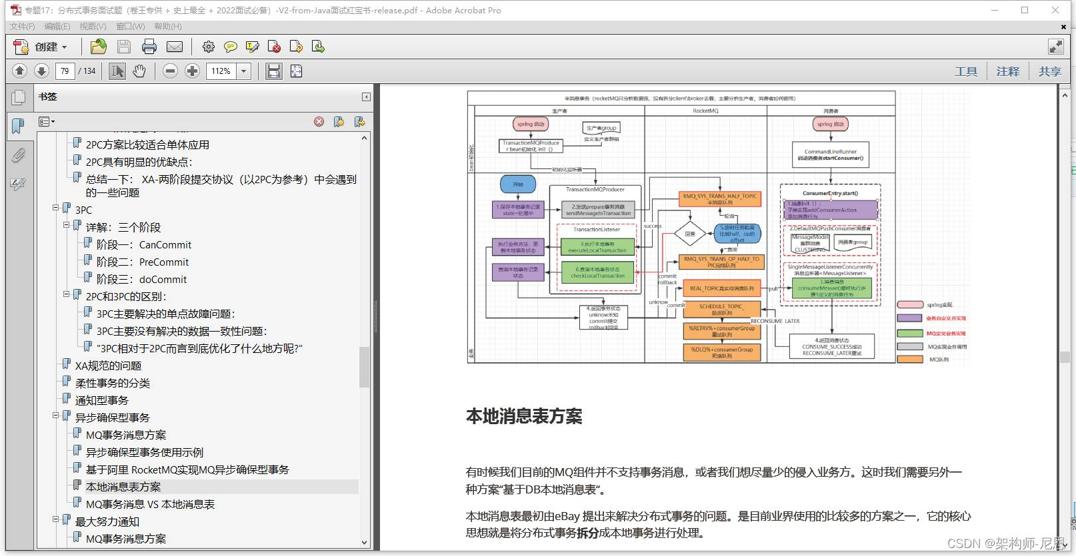The image size is (1076, 556).
Task: Click the delete page icon with red X
Action: pyautogui.click(x=274, y=47)
